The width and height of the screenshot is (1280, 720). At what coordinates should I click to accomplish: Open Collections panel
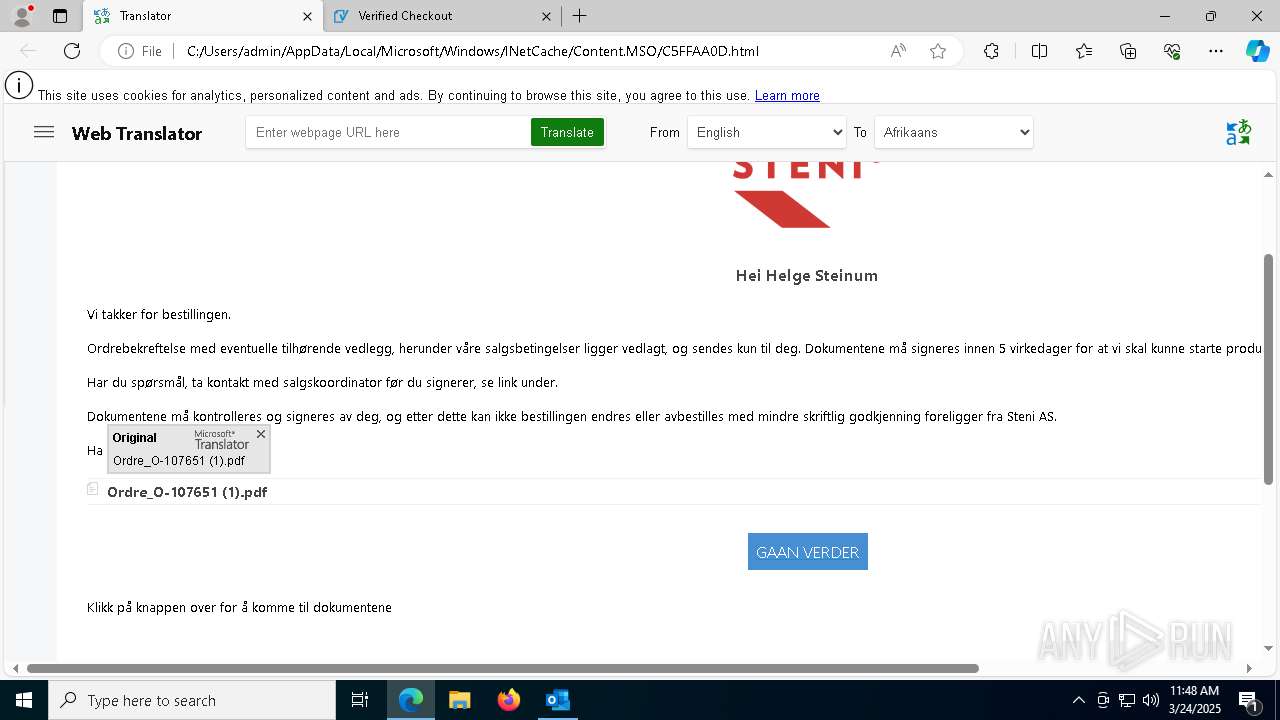pos(1128,51)
